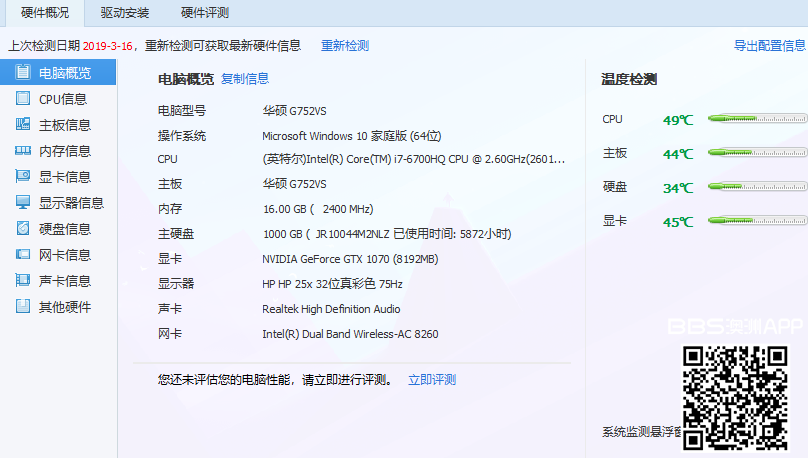Start benchmark via 立即评测 link
The width and height of the screenshot is (808, 458).
pos(432,380)
